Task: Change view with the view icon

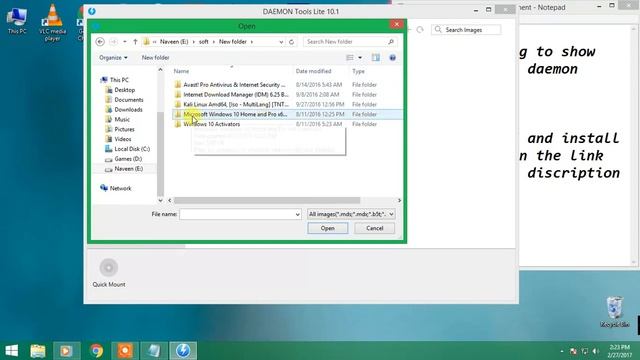Action: (350, 58)
